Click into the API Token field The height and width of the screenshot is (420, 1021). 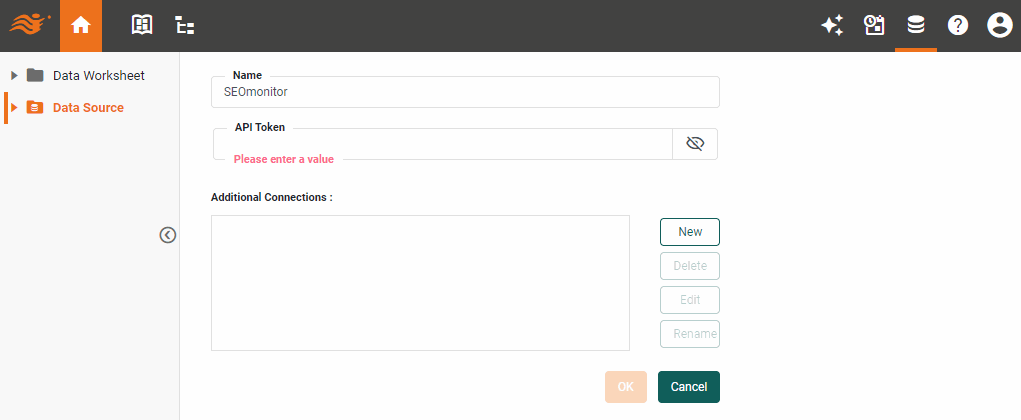442,144
